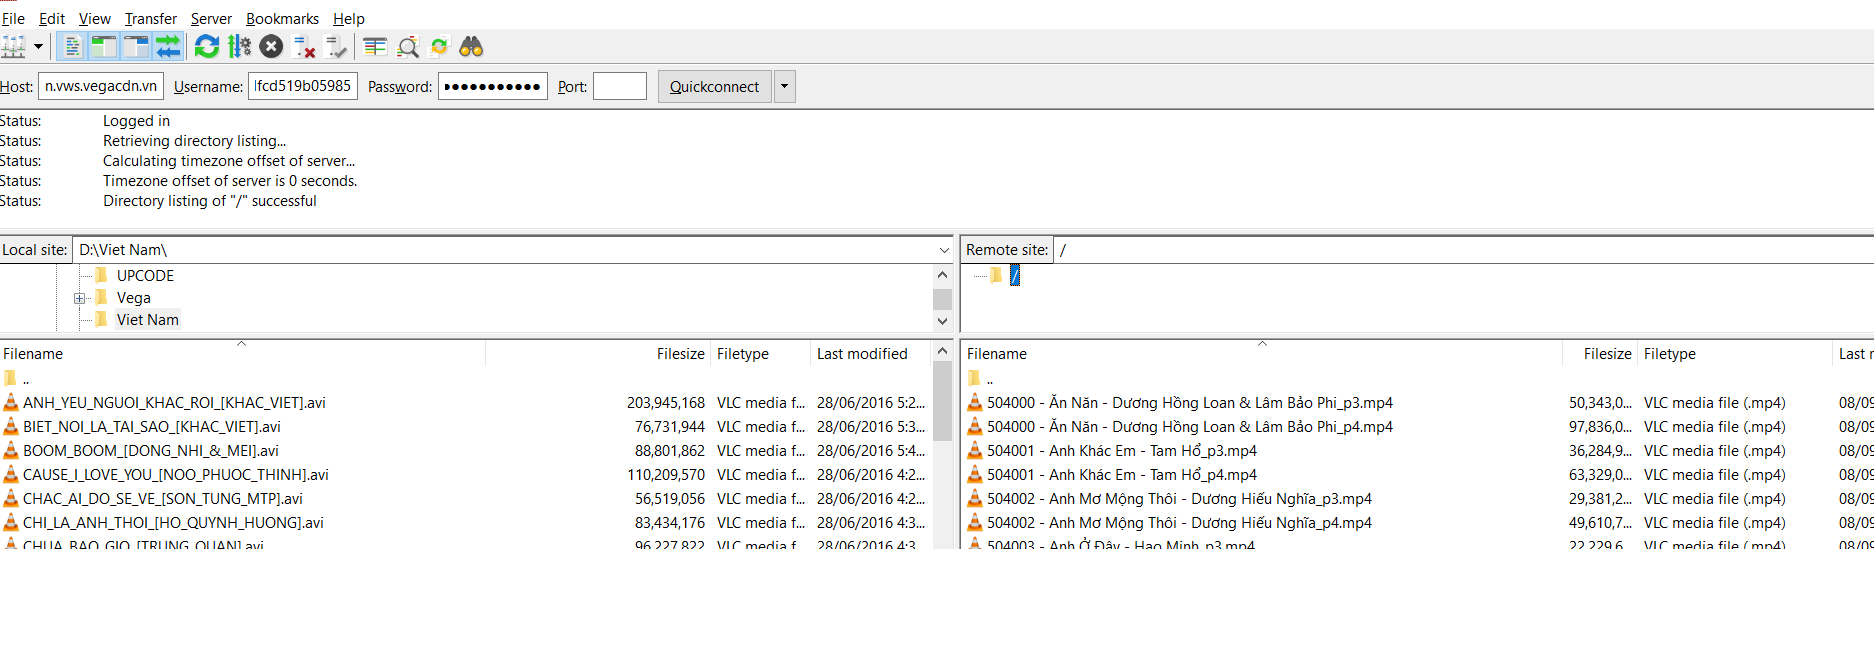Toggle message log display
Image resolution: width=1874 pixels, height=648 pixels.
click(x=72, y=47)
